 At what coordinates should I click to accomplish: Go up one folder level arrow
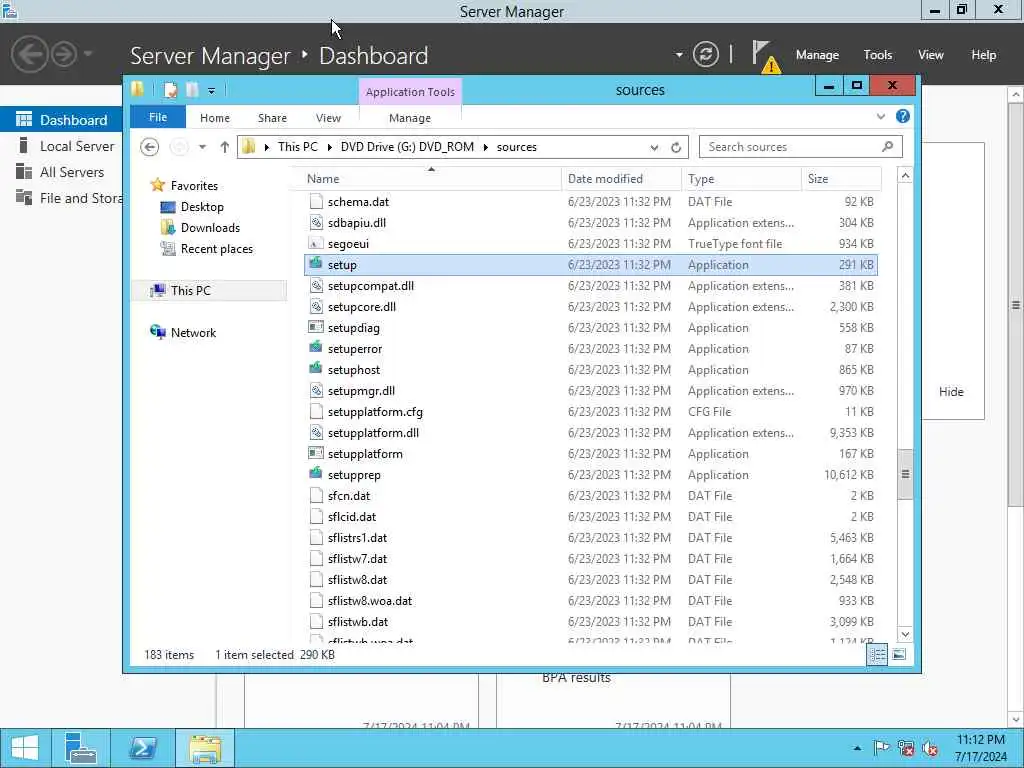click(x=225, y=147)
